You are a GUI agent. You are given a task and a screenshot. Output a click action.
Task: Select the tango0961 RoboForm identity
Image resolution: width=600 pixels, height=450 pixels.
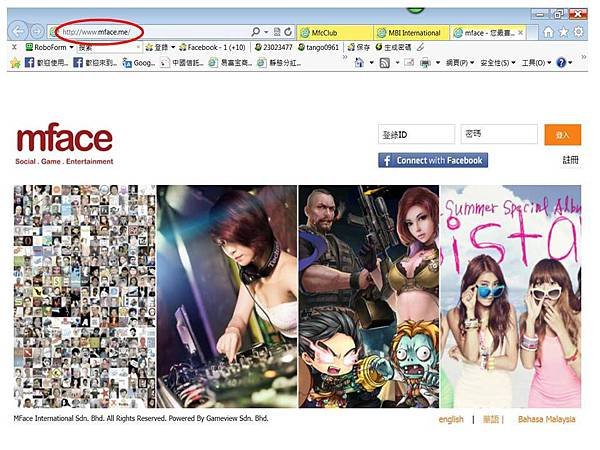[x=318, y=47]
